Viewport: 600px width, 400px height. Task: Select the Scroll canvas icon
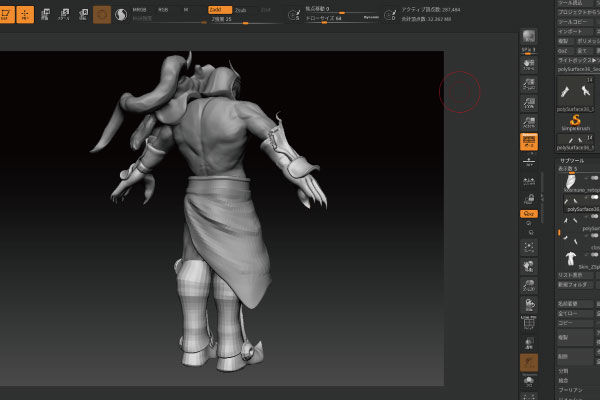tap(529, 65)
